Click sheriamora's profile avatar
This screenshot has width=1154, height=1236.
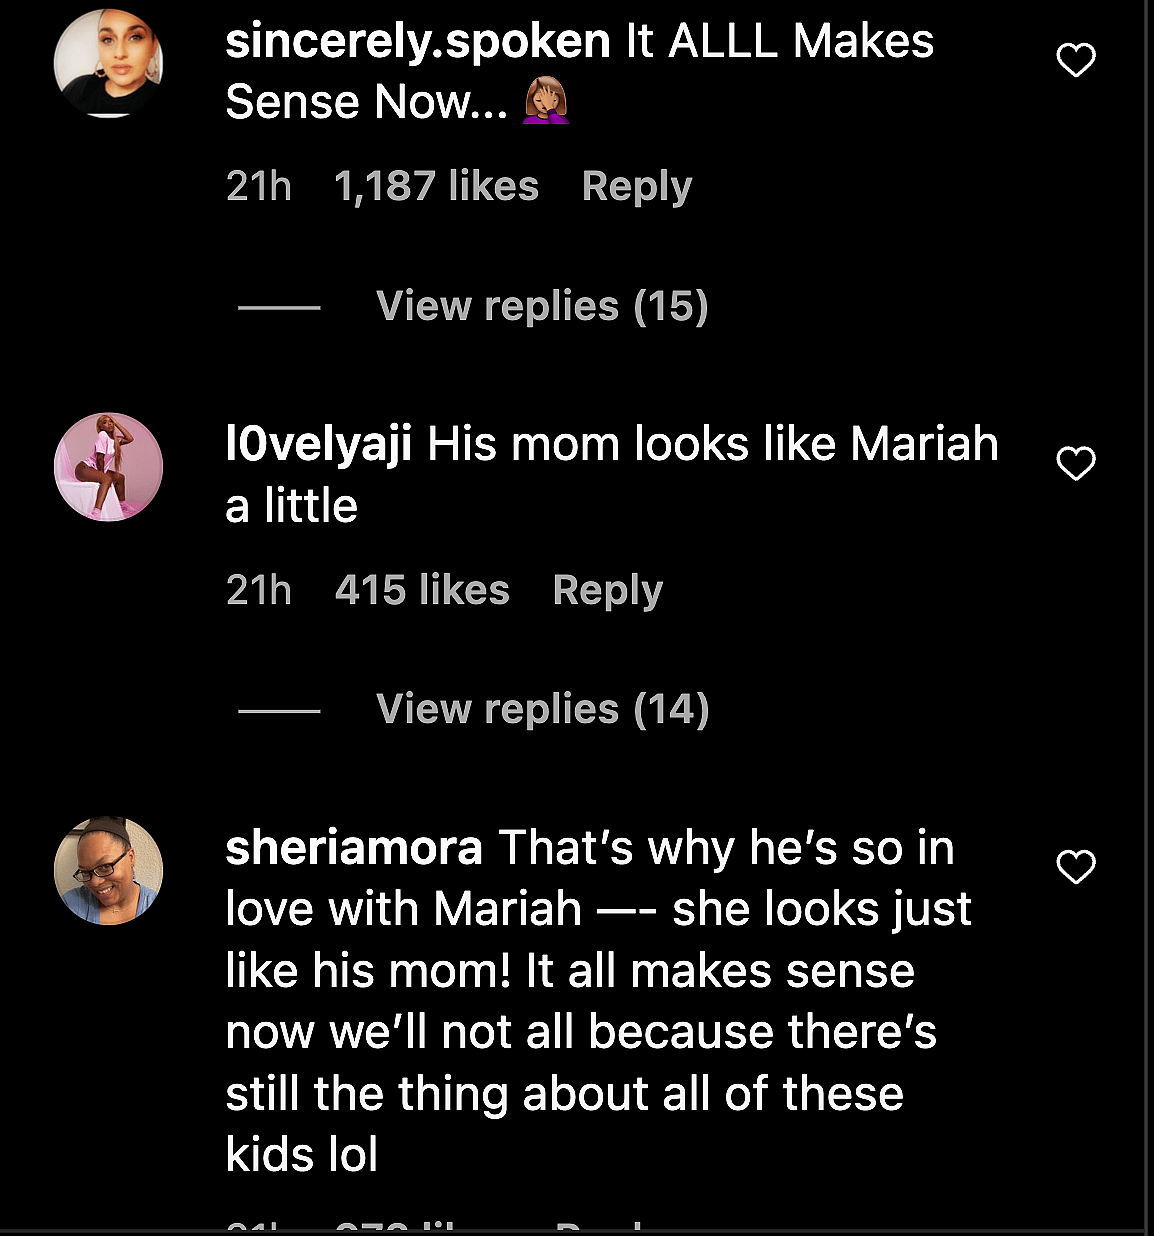click(108, 870)
